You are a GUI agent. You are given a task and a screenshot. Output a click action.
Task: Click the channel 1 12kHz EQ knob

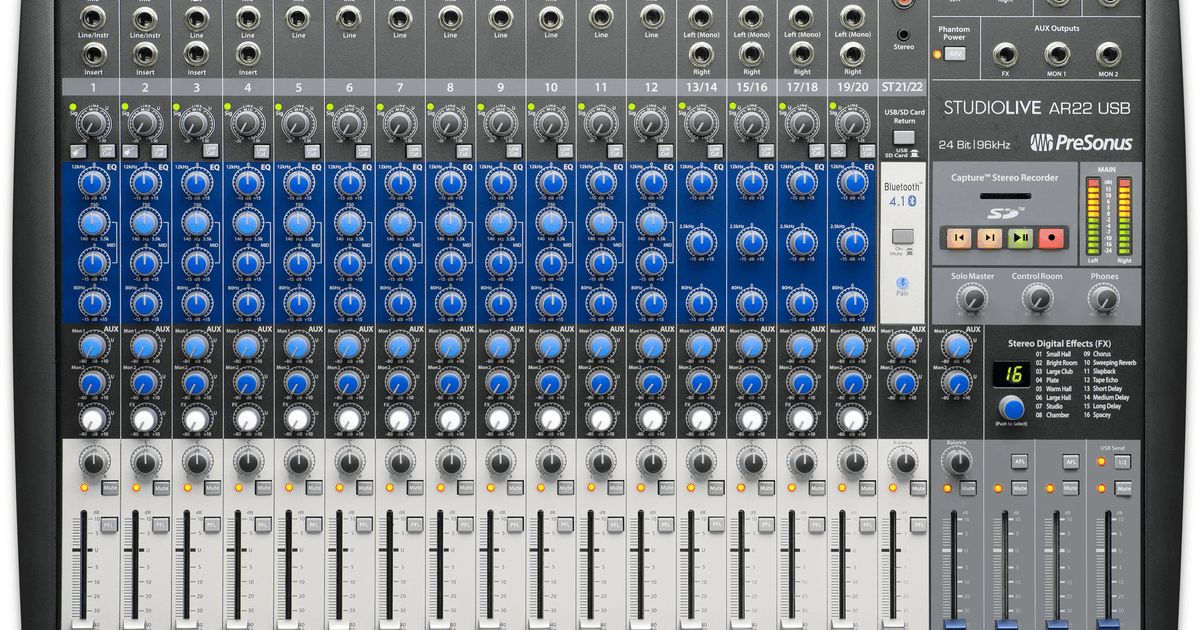(x=94, y=183)
